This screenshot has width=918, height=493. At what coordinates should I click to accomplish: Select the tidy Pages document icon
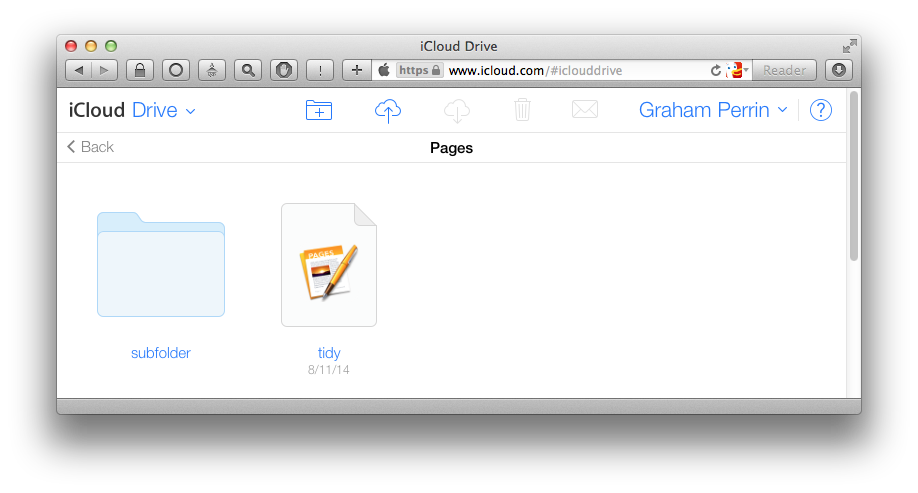[329, 265]
